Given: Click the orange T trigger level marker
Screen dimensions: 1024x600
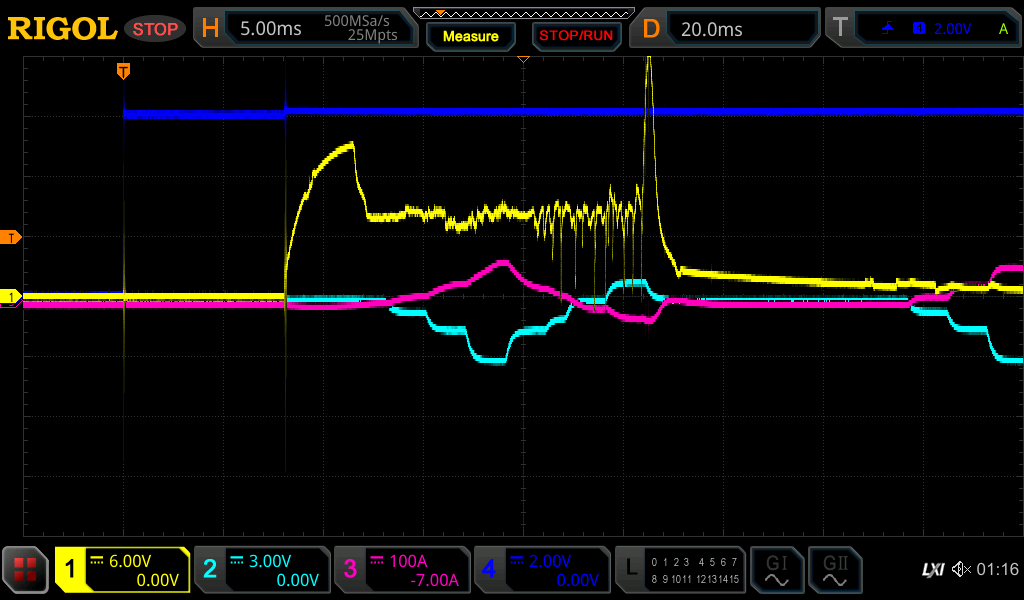Looking at the screenshot, I should (x=11, y=237).
